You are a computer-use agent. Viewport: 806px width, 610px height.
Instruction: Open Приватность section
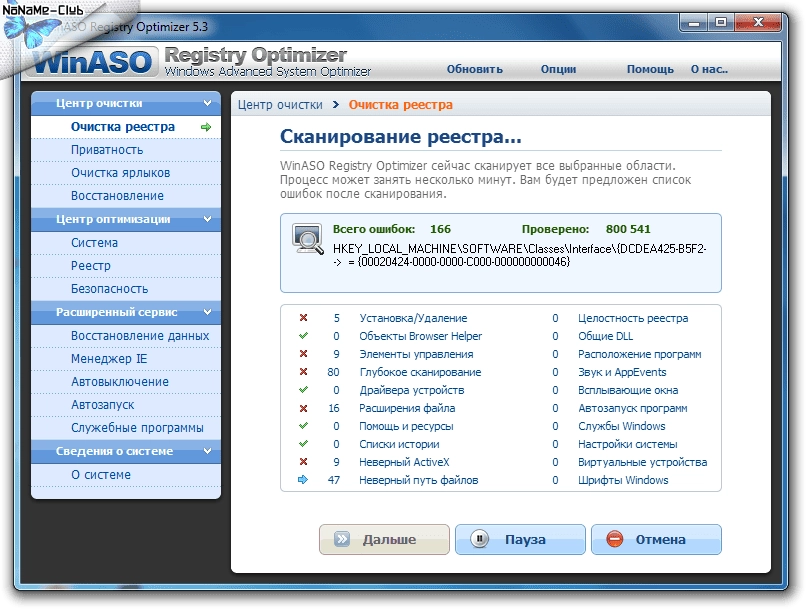[x=126, y=150]
